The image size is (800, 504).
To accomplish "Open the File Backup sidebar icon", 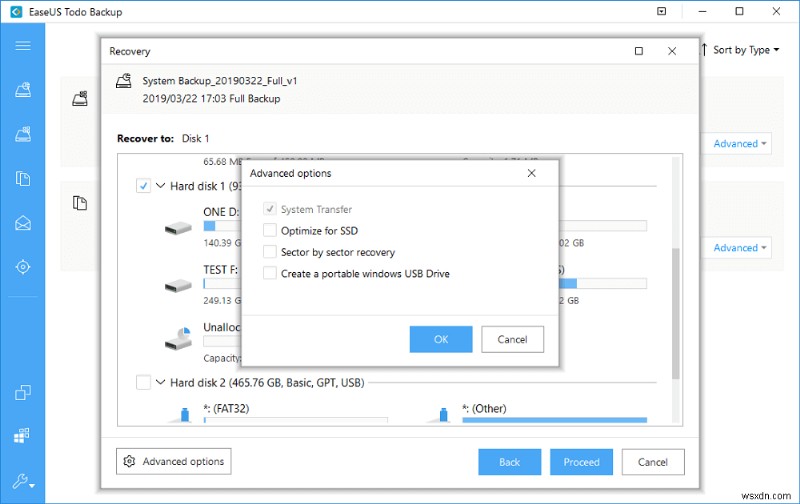I will (x=22, y=179).
